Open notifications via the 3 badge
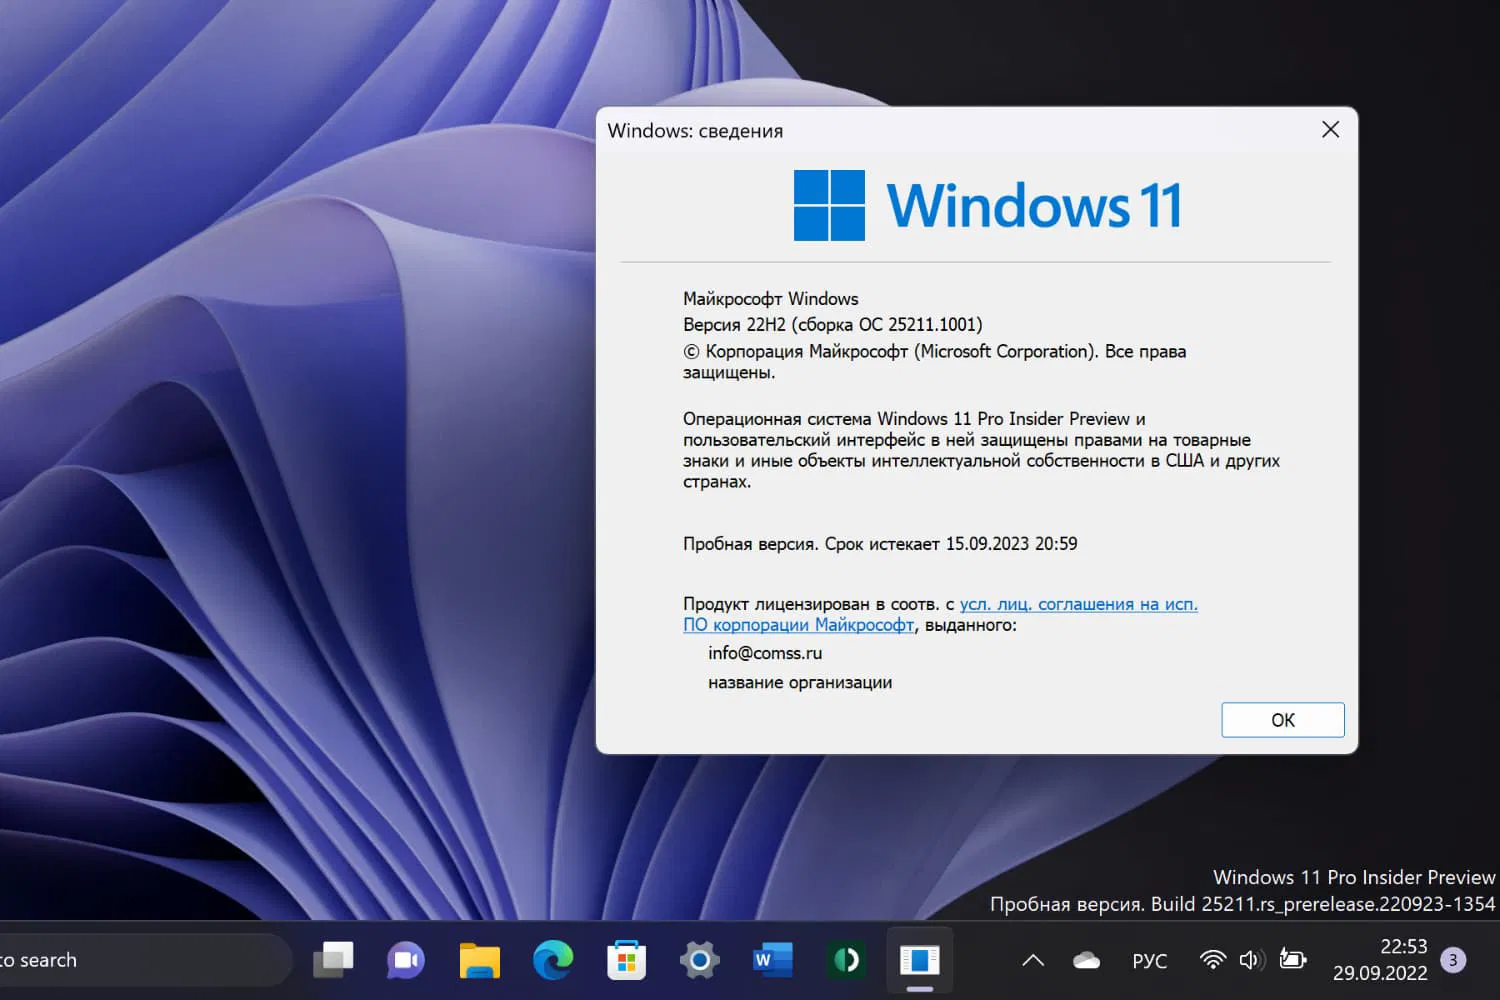1500x1000 pixels. (1453, 960)
